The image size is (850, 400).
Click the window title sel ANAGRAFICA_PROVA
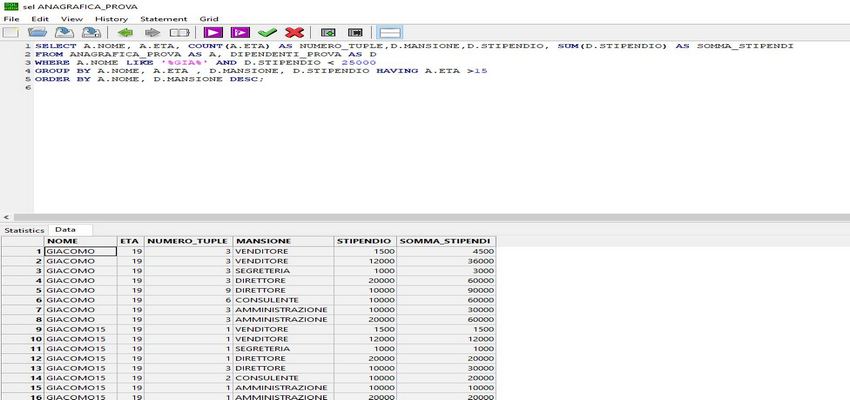(x=80, y=7)
